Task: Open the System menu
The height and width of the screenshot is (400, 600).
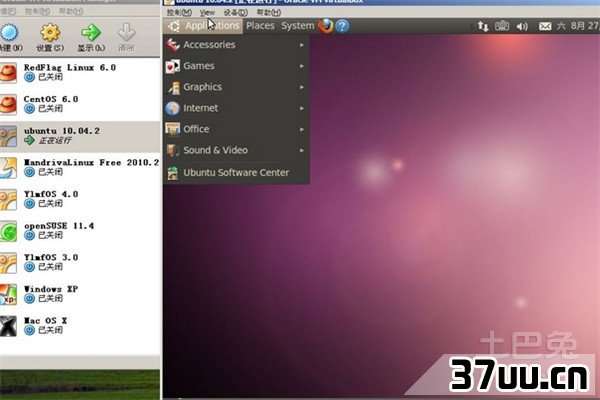Action: pos(298,26)
